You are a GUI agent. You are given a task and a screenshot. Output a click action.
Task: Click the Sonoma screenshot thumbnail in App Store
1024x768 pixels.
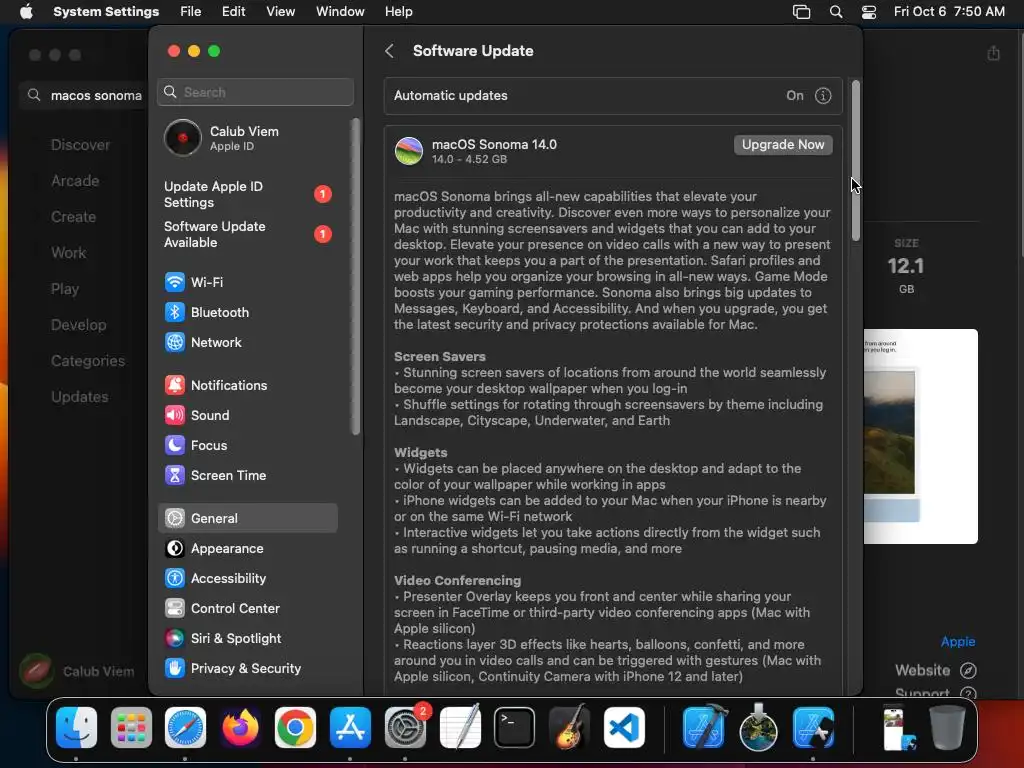coord(921,436)
